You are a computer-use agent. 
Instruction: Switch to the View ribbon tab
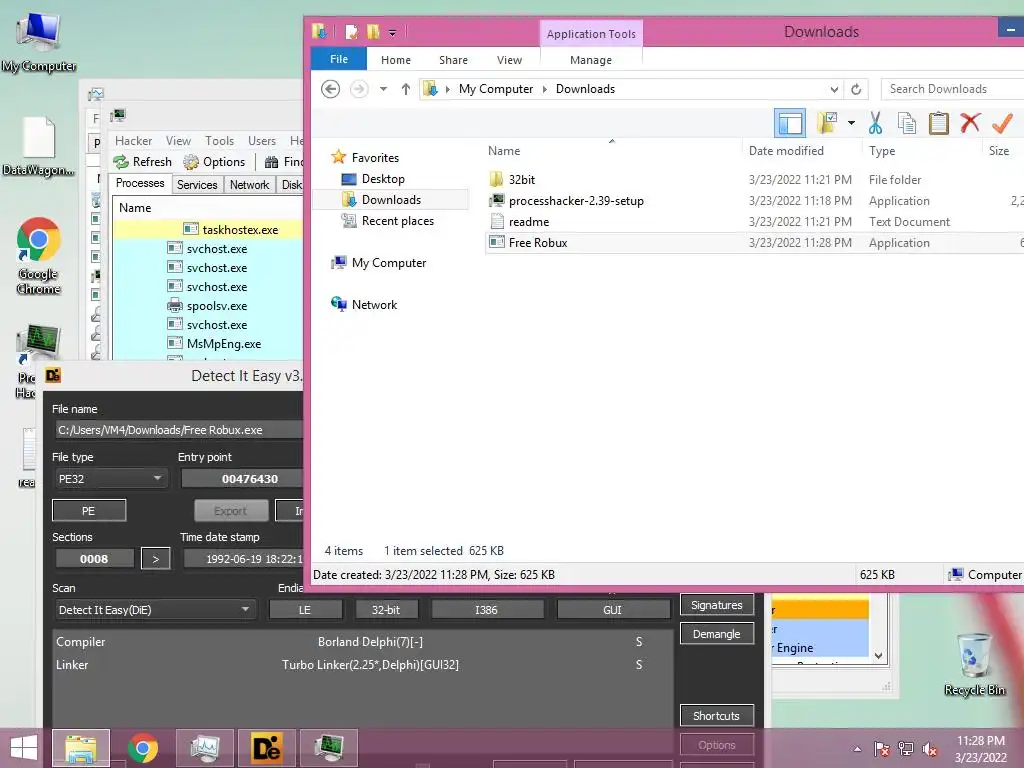coord(509,60)
